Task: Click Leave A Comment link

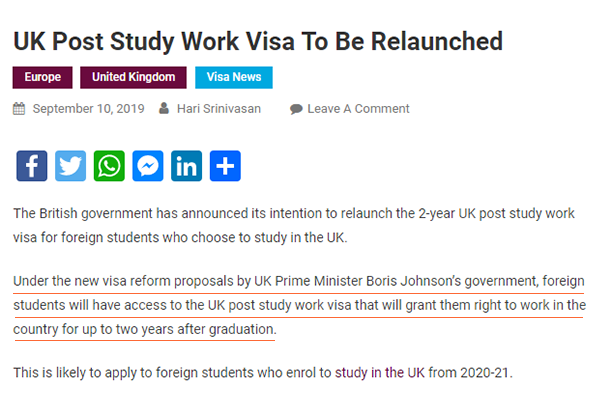Action: tap(358, 108)
